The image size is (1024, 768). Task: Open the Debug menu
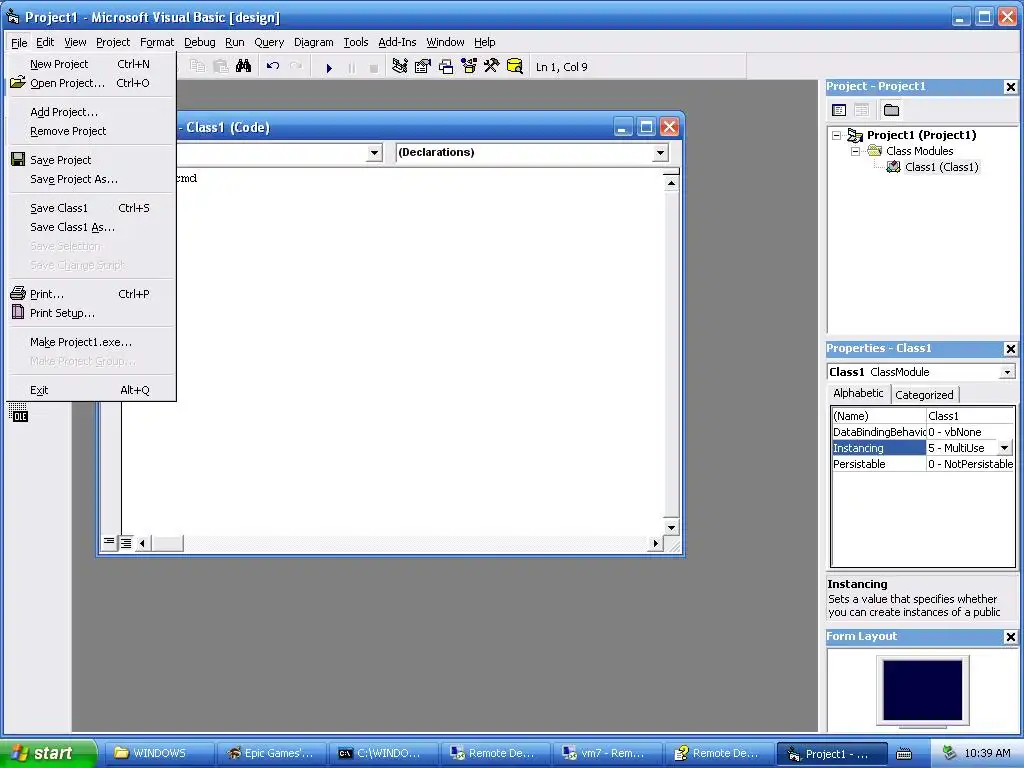point(199,42)
